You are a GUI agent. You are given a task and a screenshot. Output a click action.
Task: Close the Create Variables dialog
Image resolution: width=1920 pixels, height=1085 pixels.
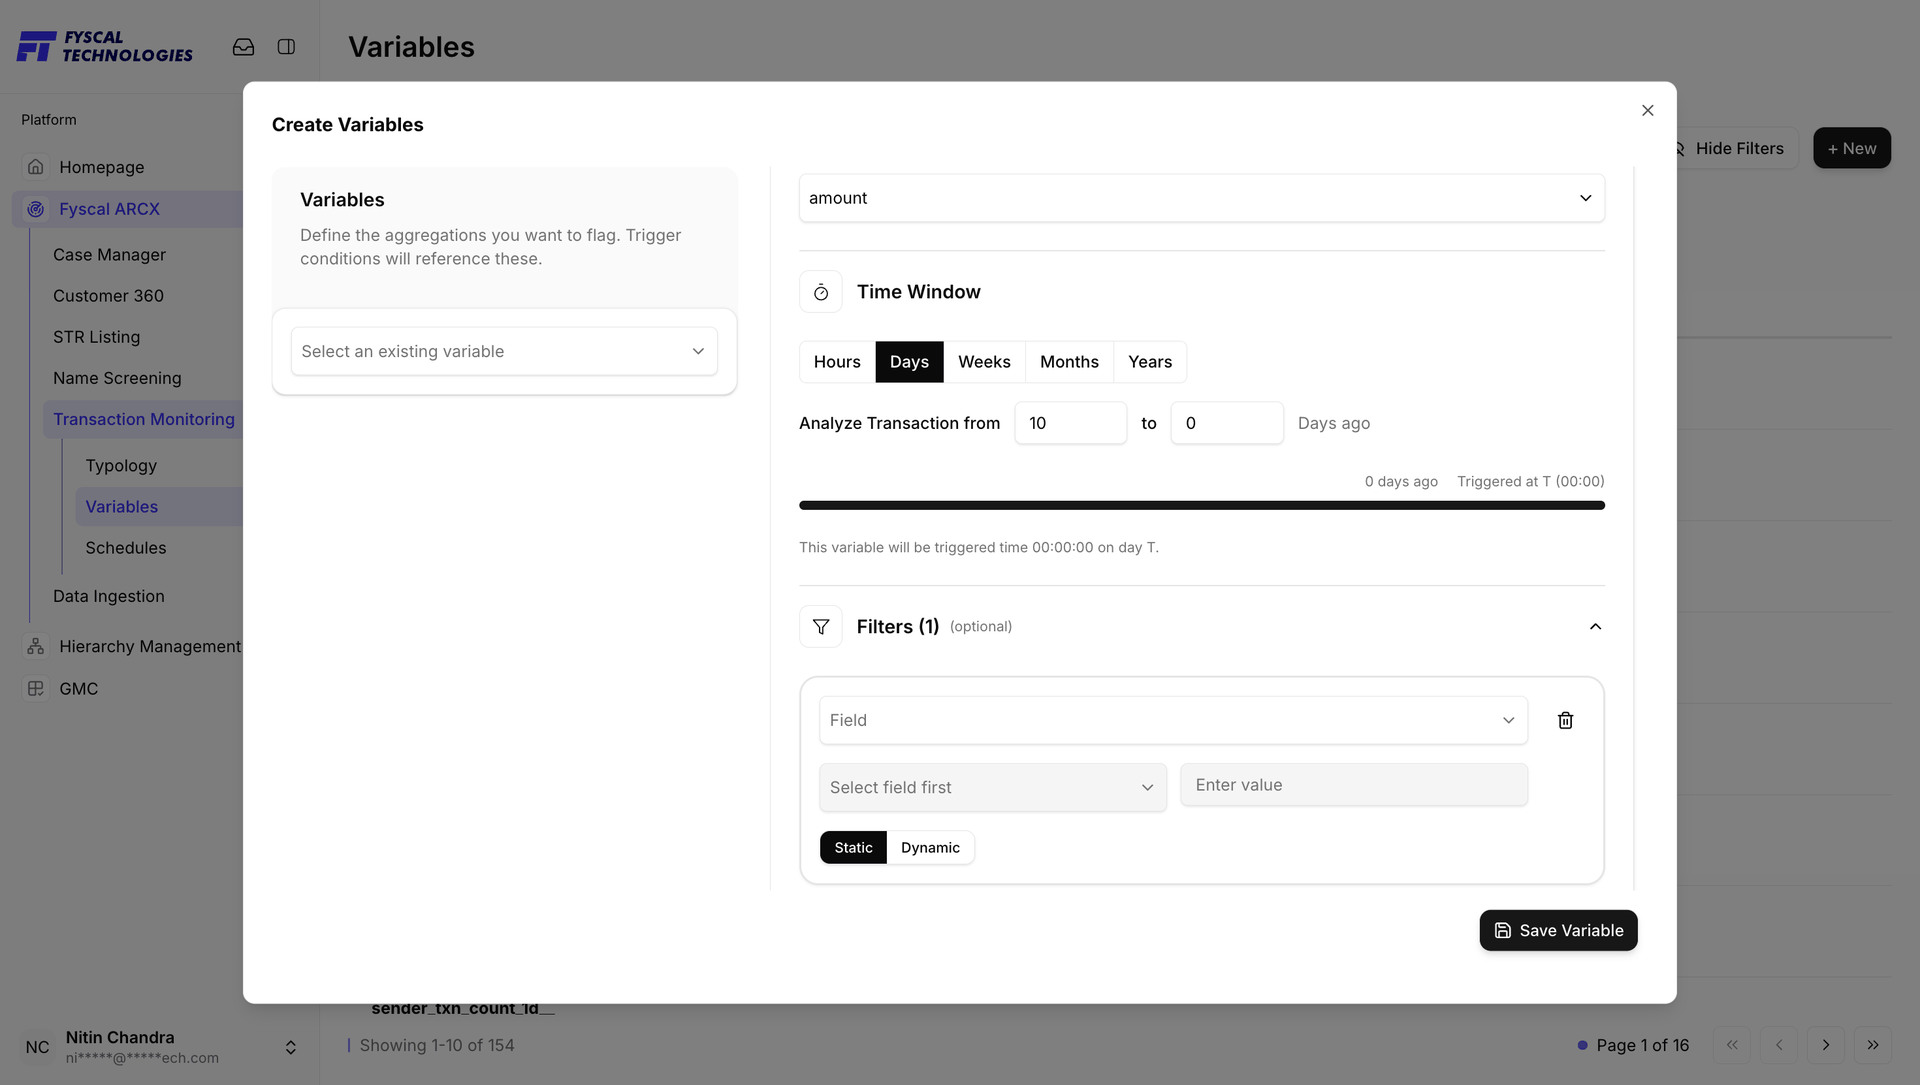(1648, 111)
